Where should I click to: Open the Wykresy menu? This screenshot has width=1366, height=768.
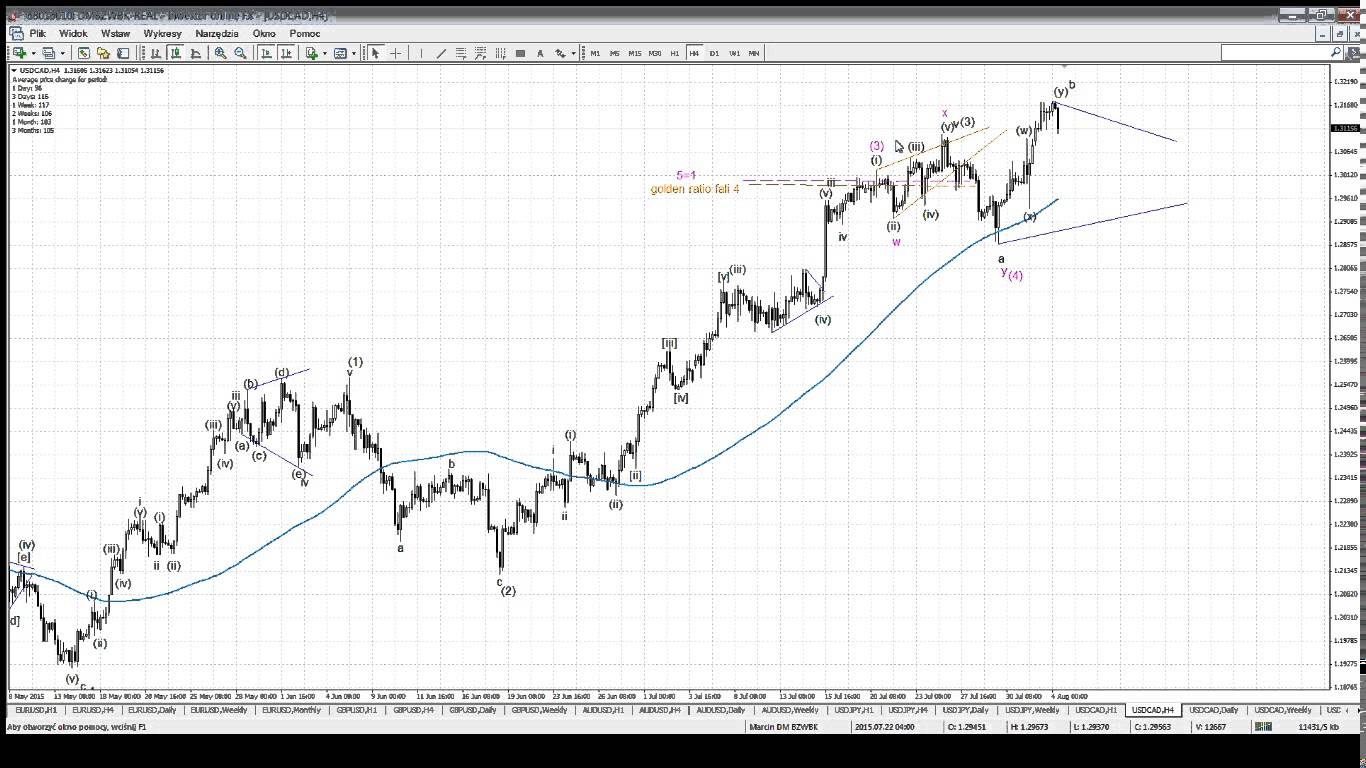coord(162,33)
